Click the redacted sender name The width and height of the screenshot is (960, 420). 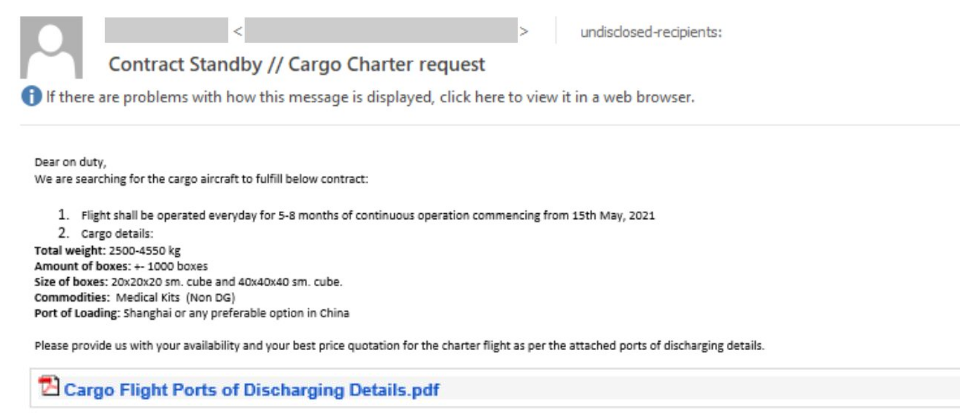click(167, 30)
